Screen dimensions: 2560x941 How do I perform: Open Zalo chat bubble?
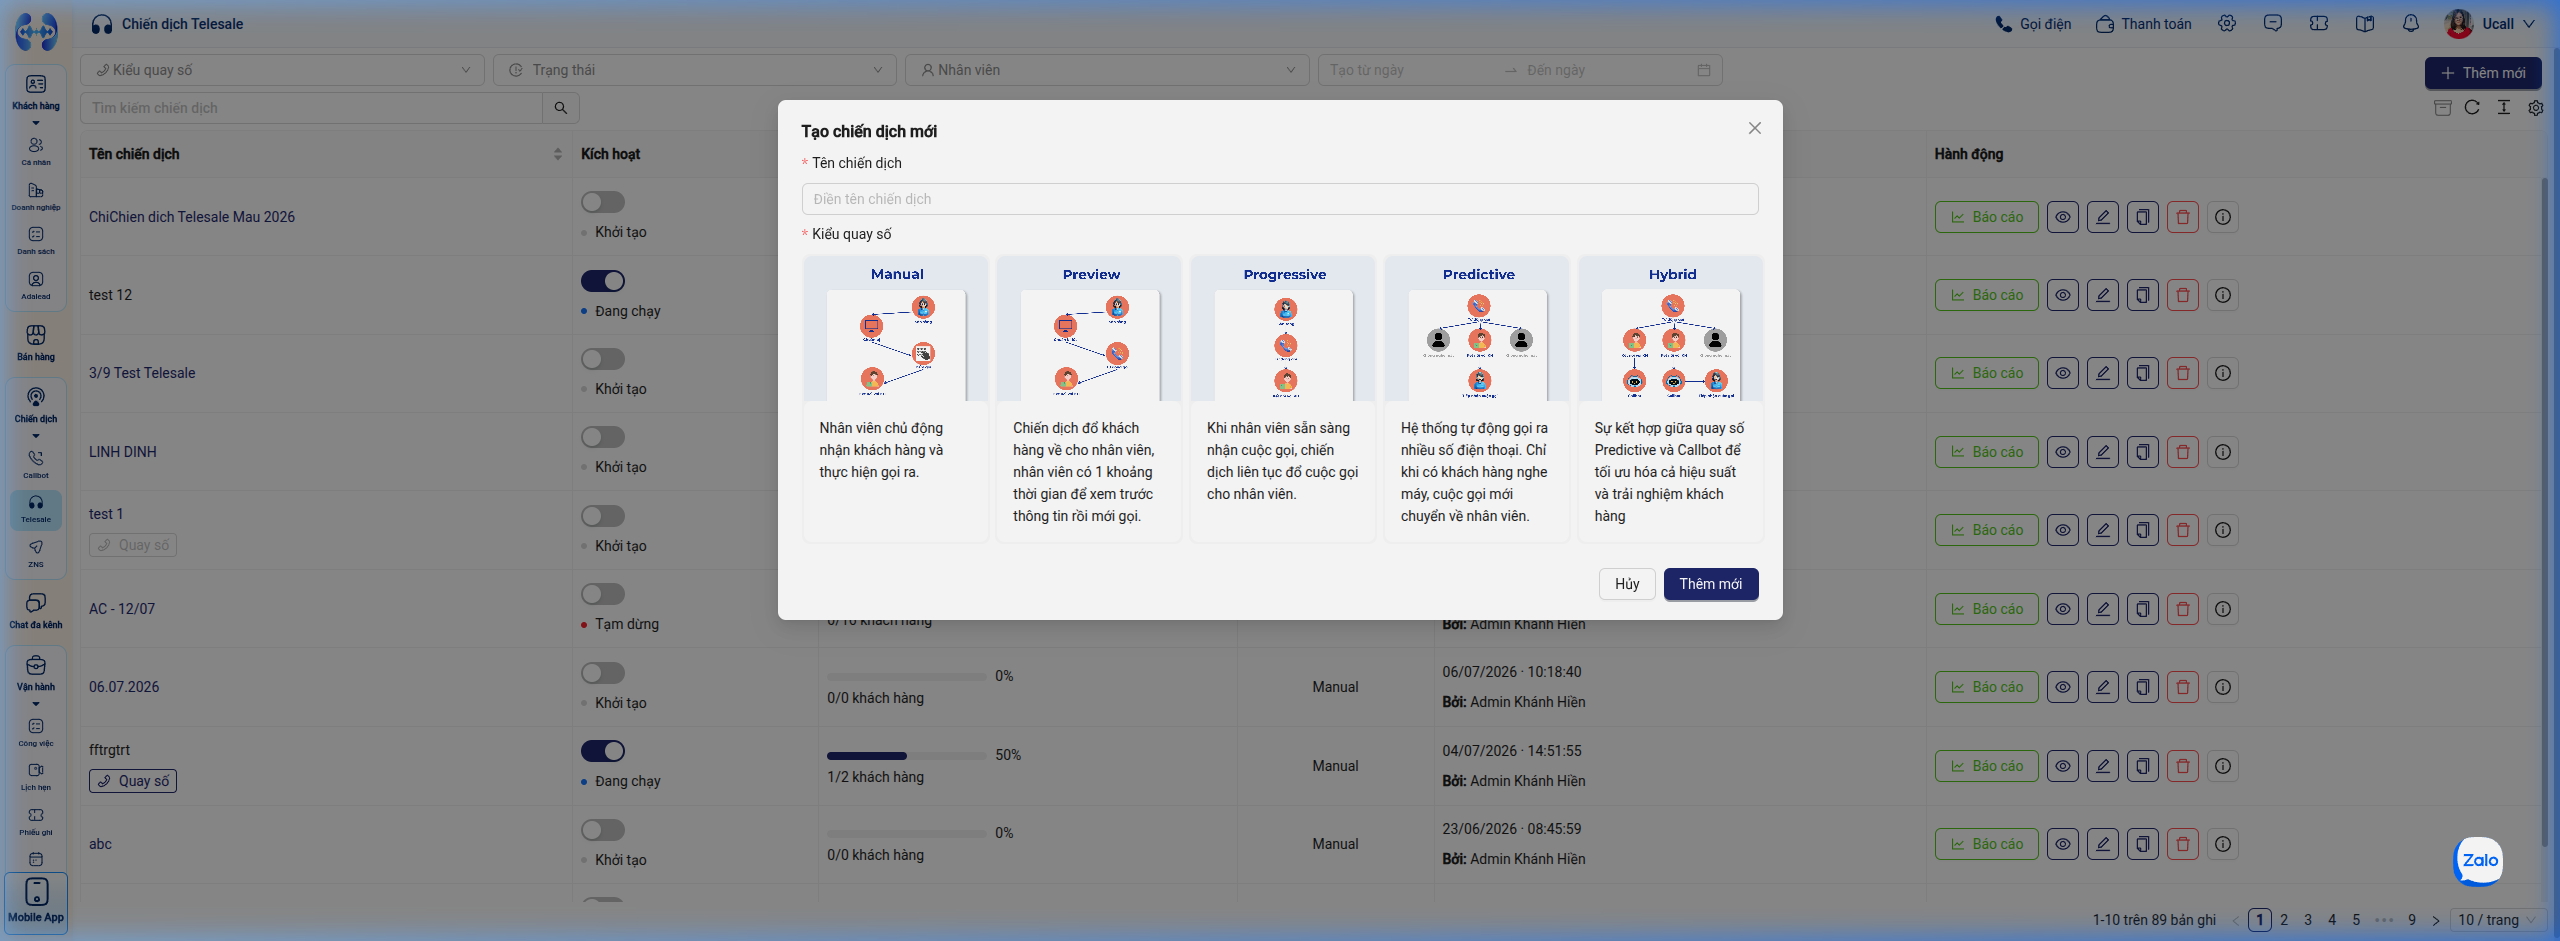point(2479,861)
